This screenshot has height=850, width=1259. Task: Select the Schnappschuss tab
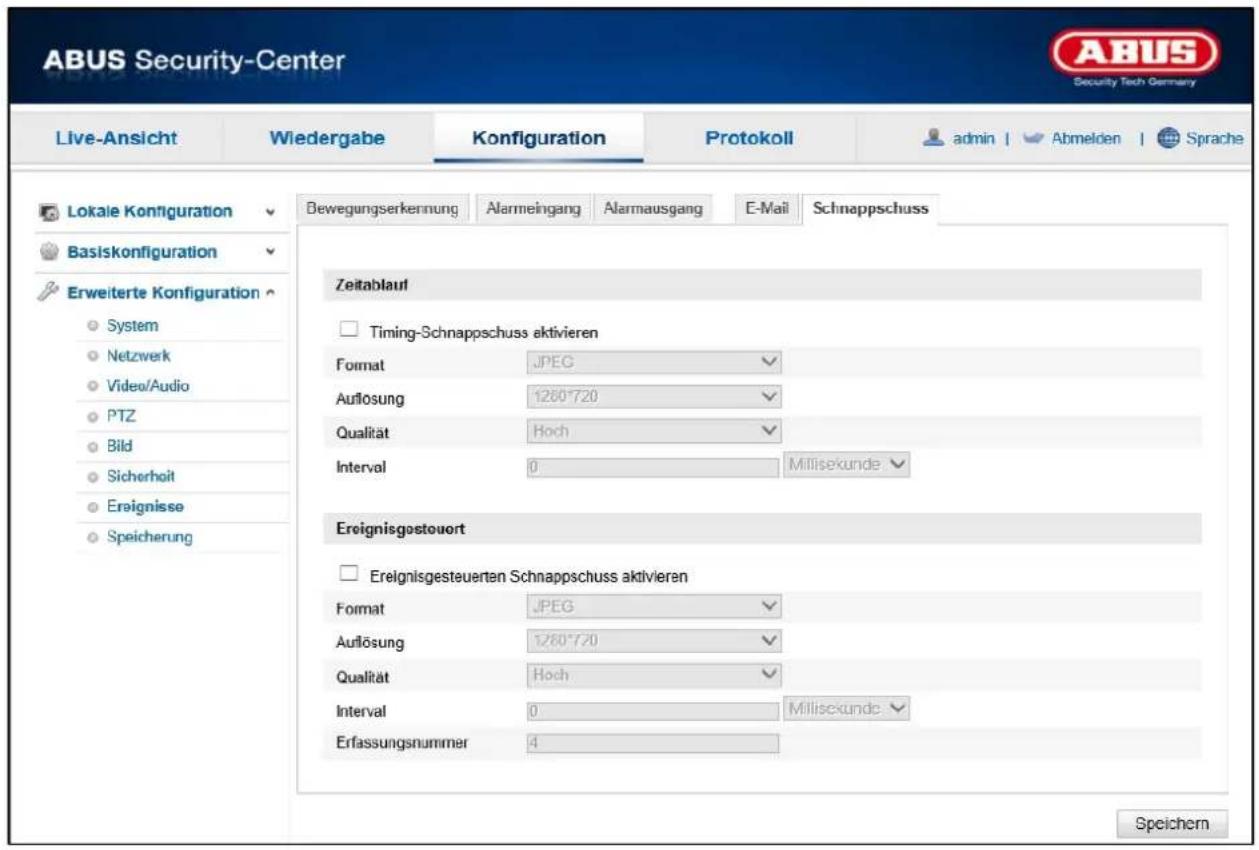coord(870,208)
